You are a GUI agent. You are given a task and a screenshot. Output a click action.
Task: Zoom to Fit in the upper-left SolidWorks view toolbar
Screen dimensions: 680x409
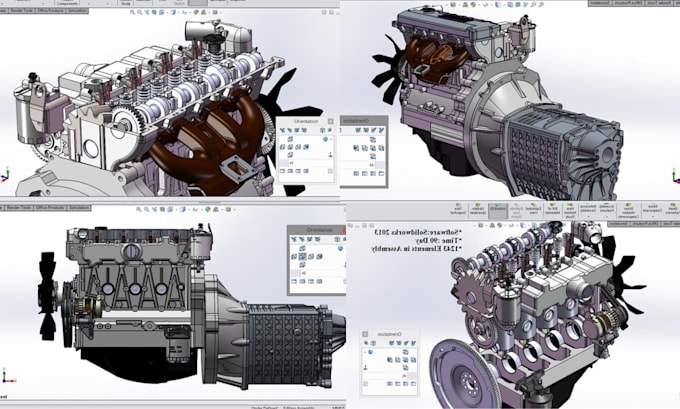pyautogui.click(x=132, y=13)
